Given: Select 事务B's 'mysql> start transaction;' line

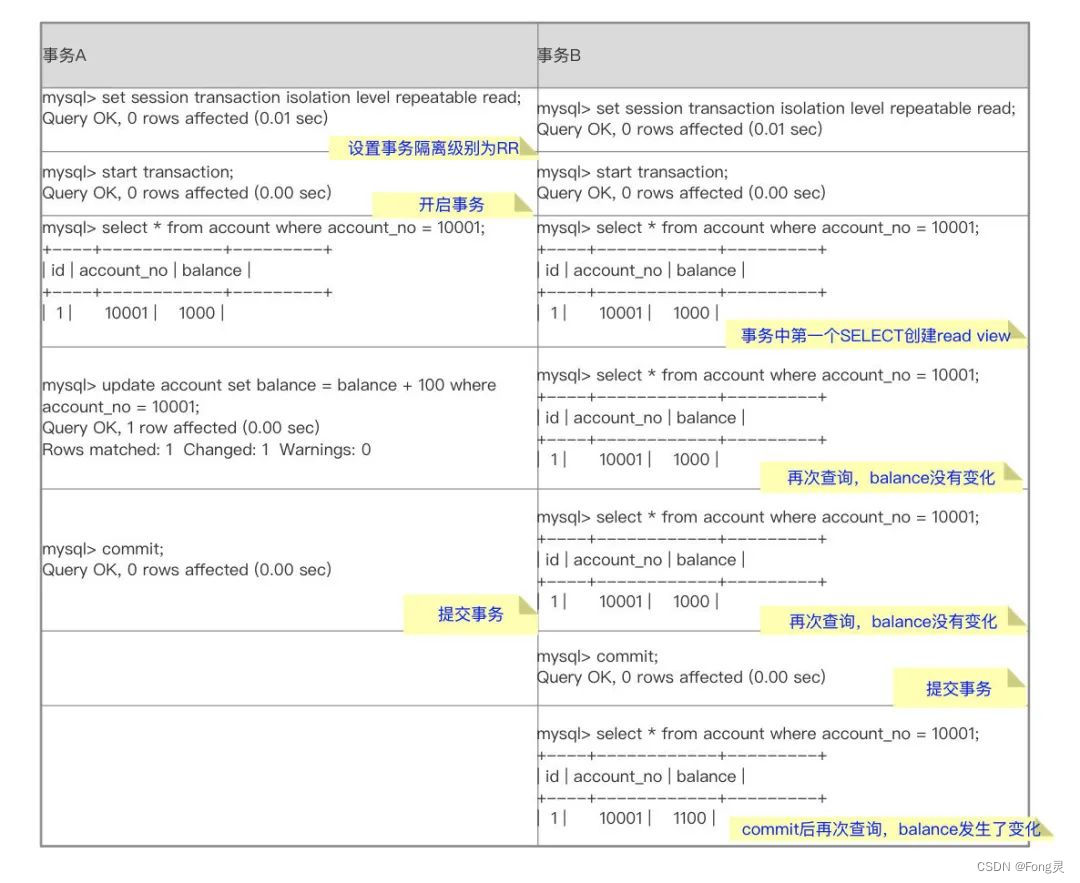Looking at the screenshot, I should click(632, 172).
